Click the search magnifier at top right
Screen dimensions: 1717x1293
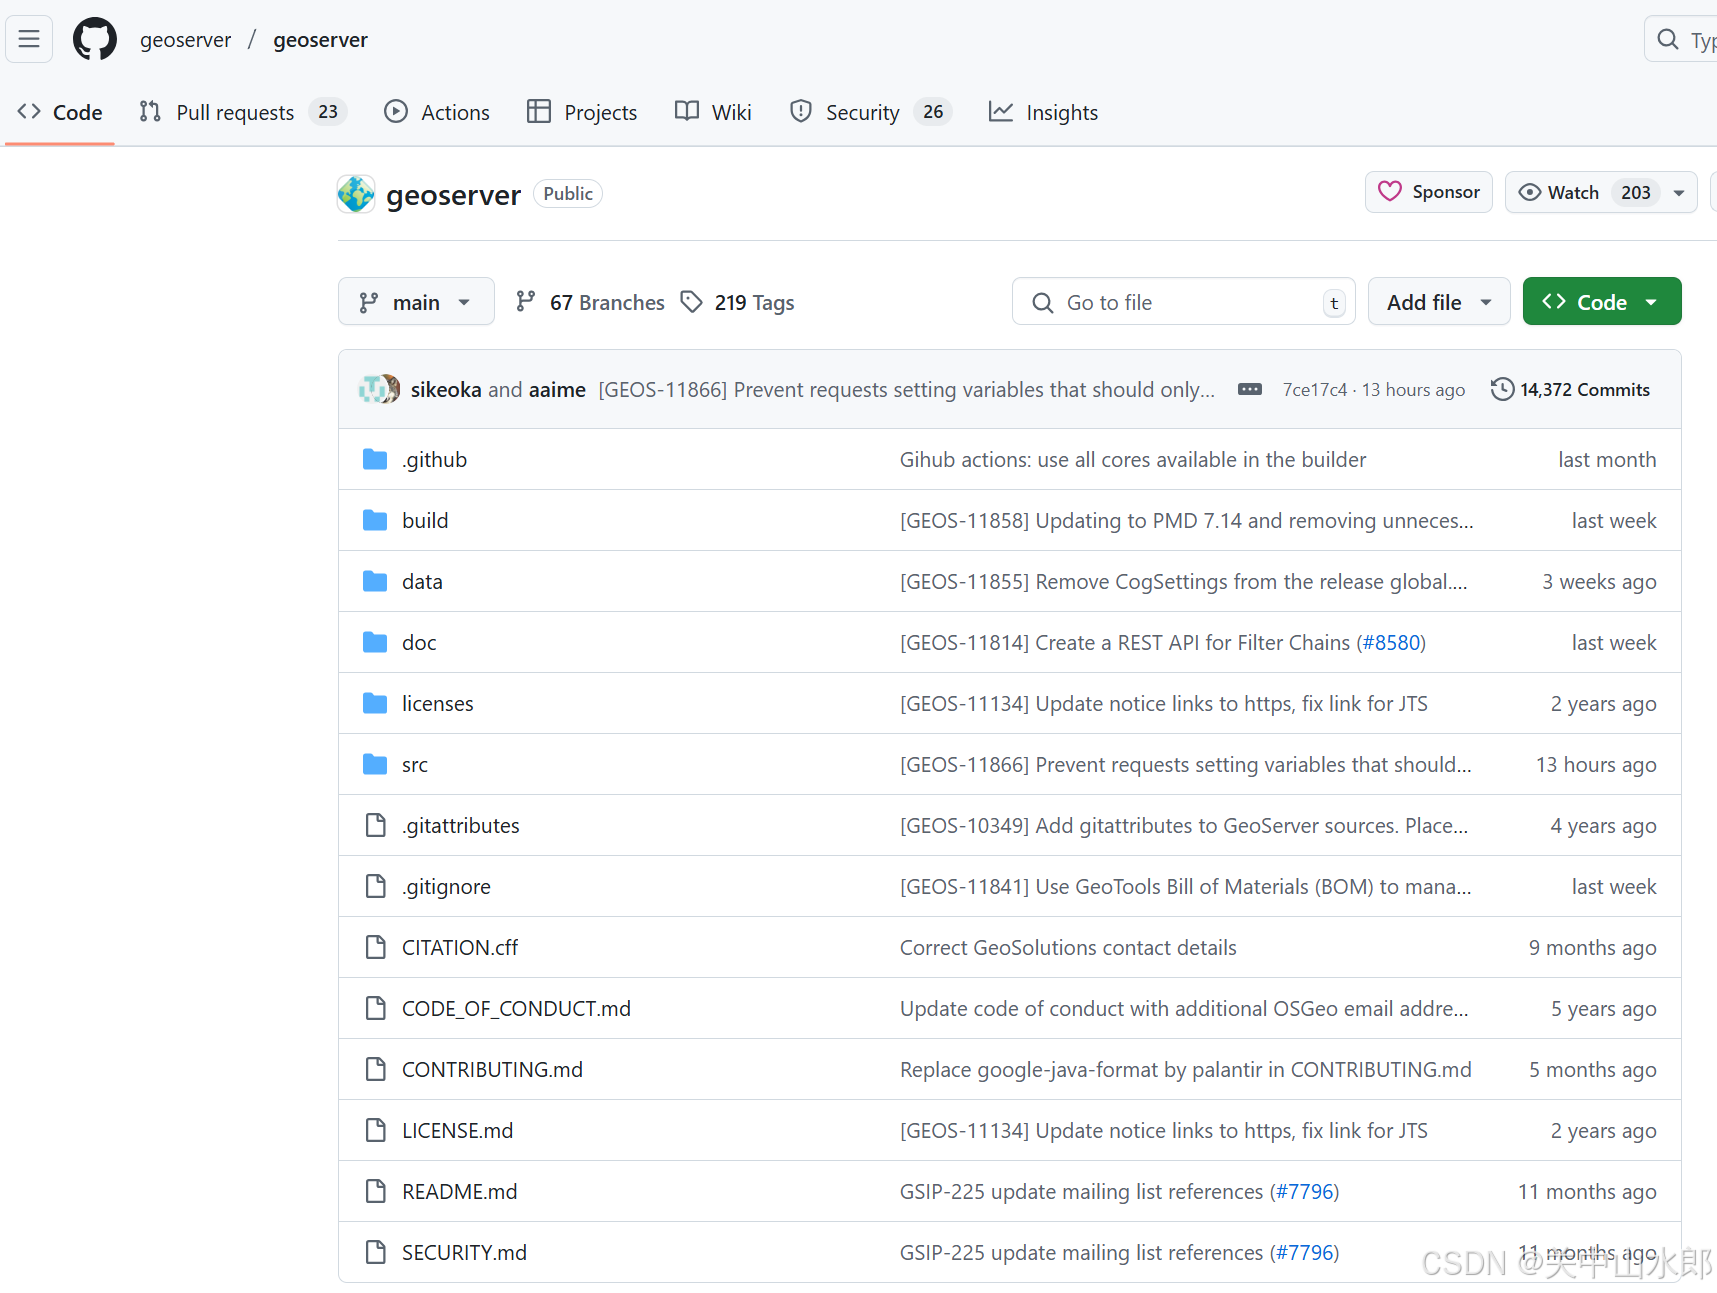(x=1668, y=39)
